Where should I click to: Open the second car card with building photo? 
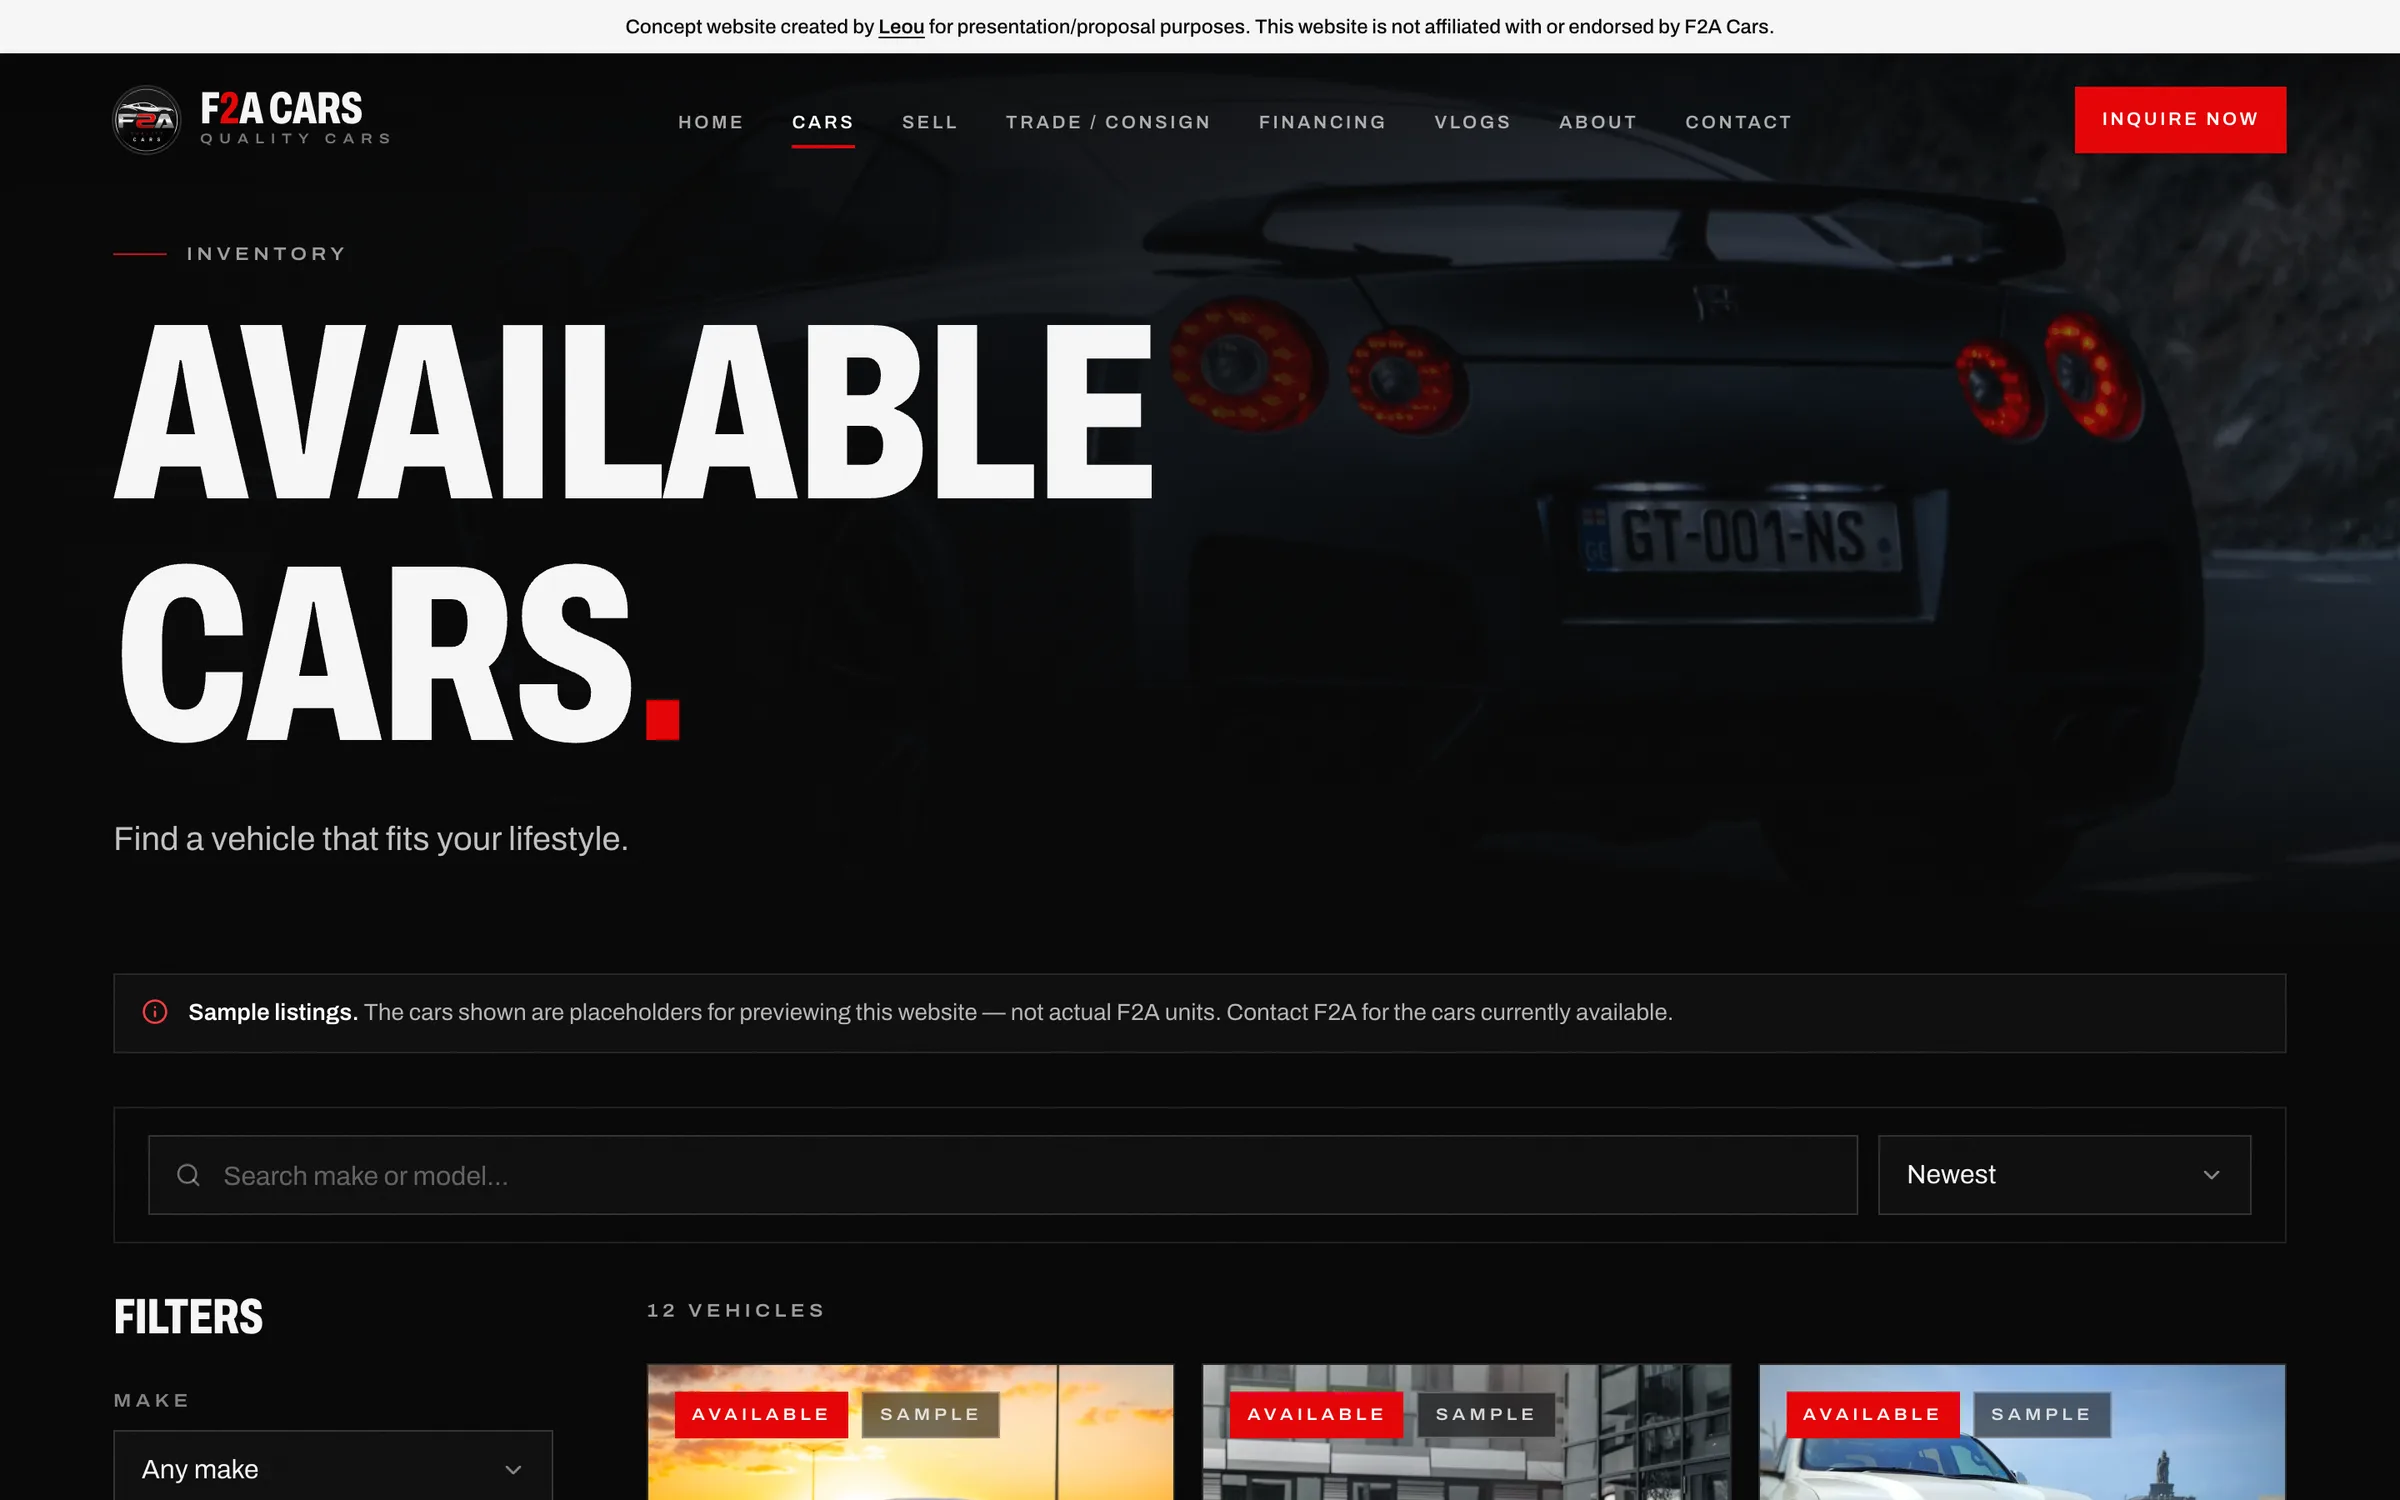tap(1466, 1432)
